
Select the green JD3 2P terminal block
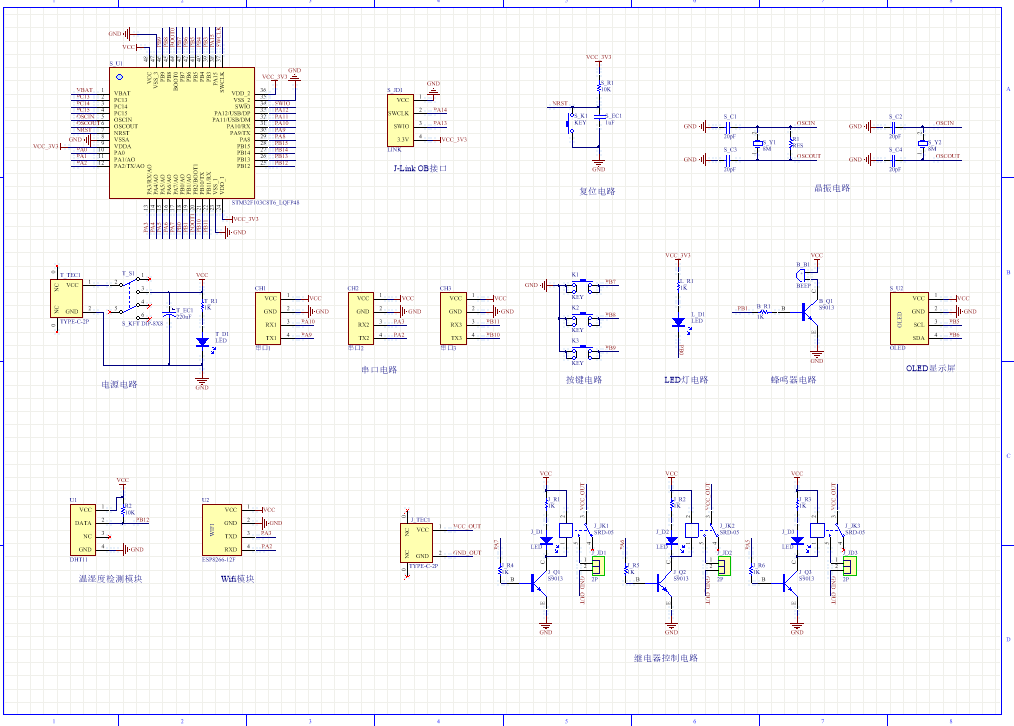tap(849, 566)
